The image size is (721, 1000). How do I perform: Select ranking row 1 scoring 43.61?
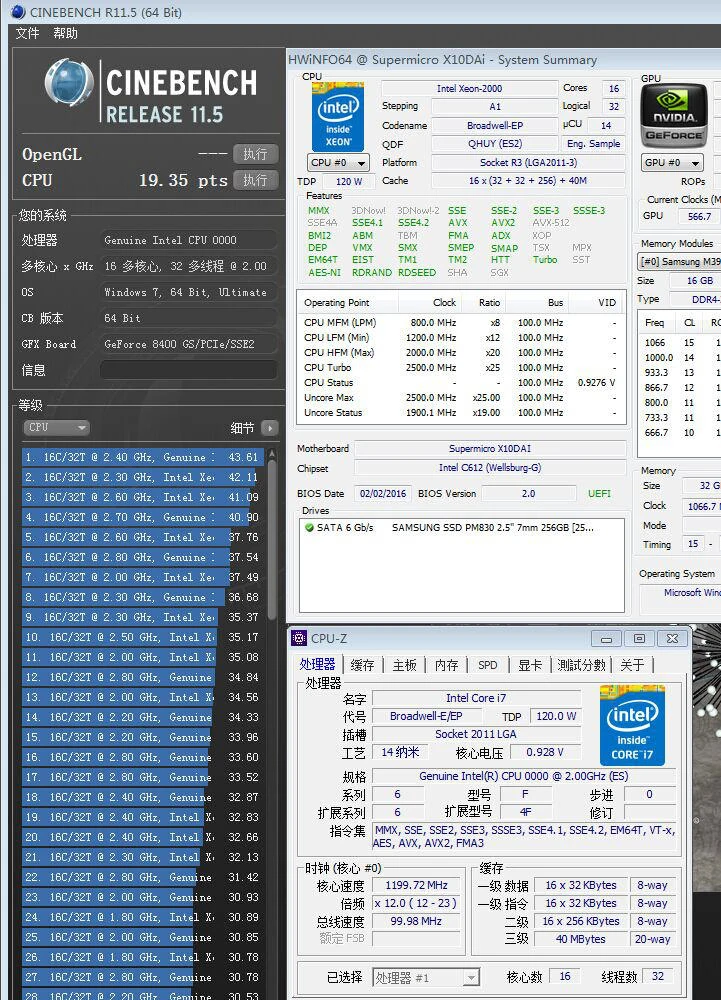coord(142,457)
